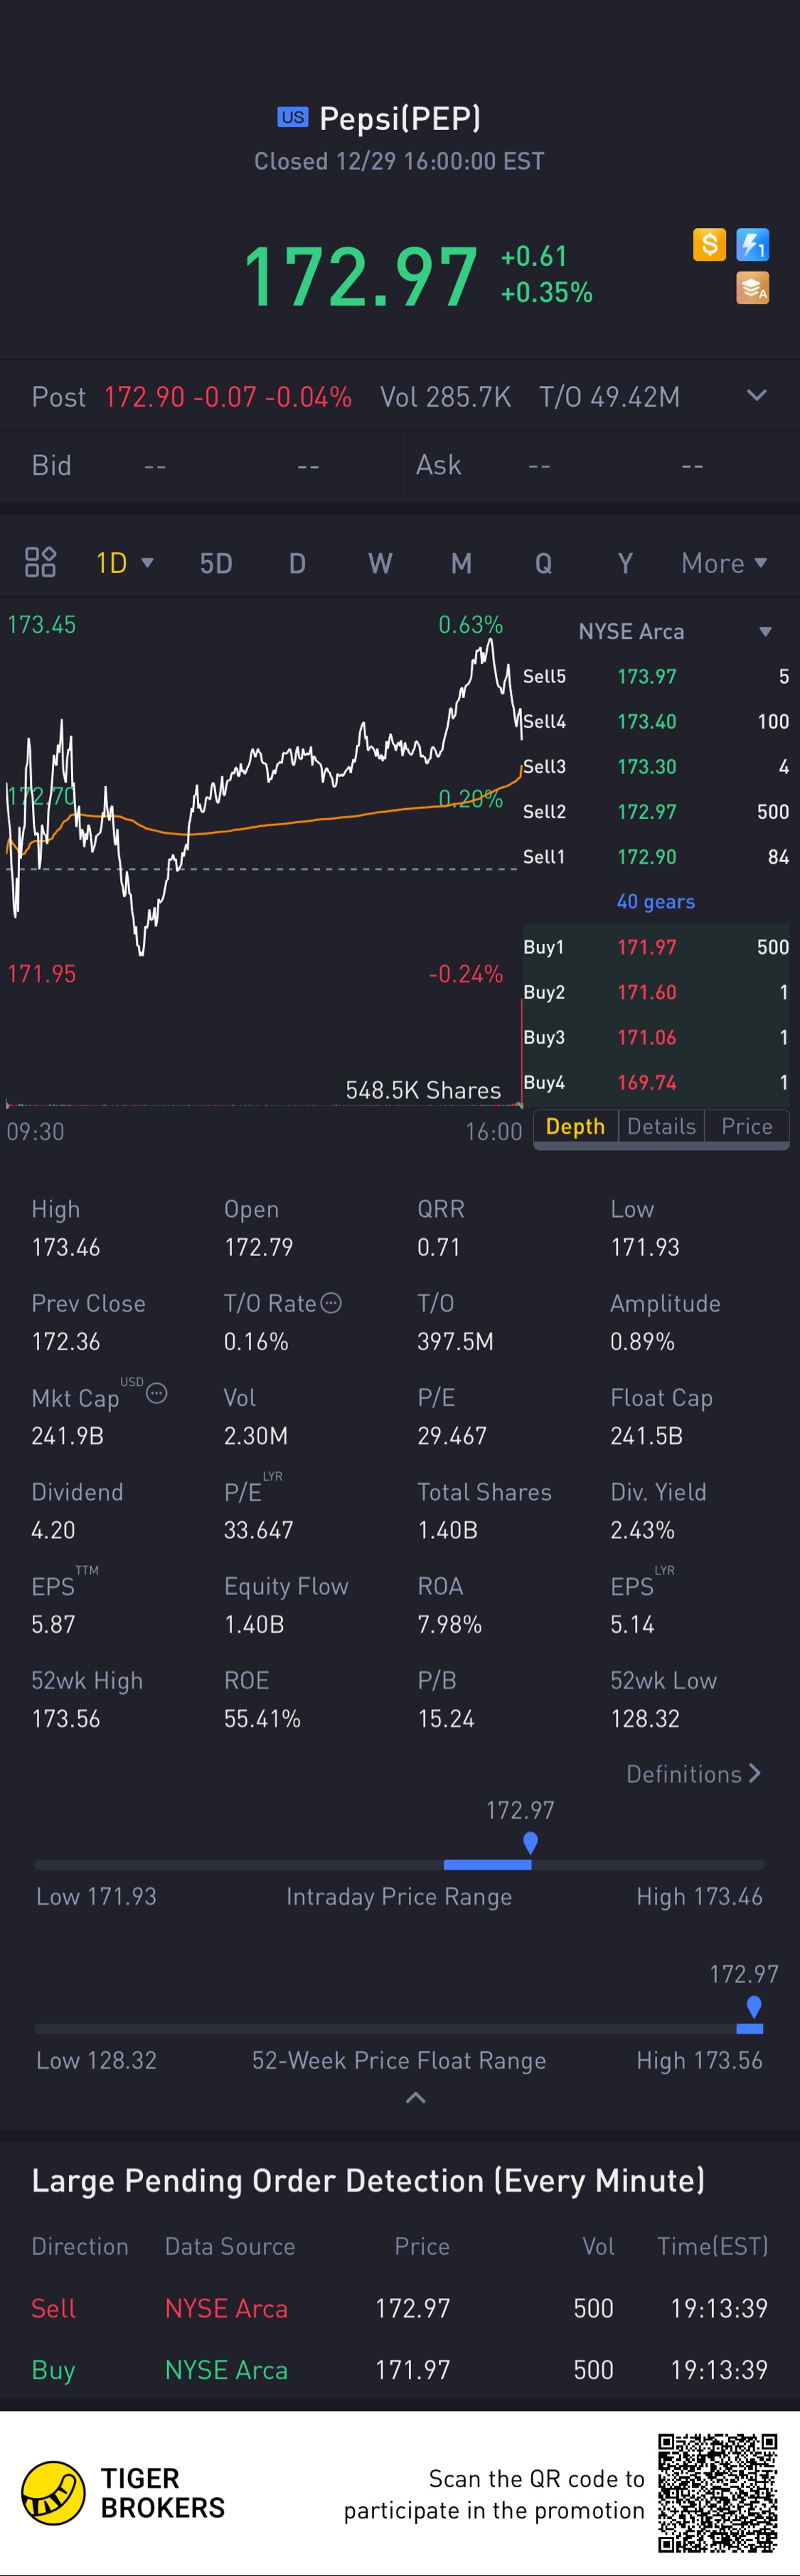800x2576 pixels.
Task: Tap the tan stacked layers badge icon
Action: point(752,288)
